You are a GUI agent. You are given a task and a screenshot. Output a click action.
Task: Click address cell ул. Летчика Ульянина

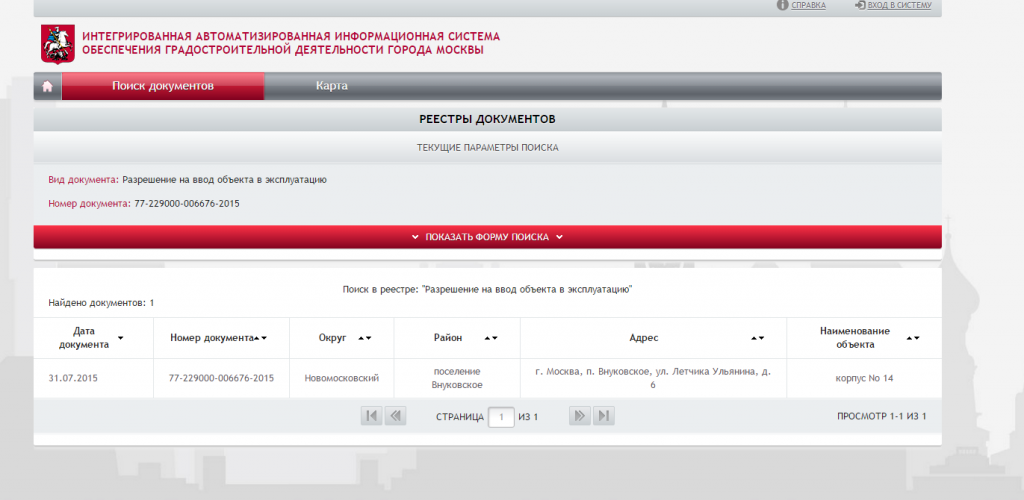pyautogui.click(x=653, y=378)
